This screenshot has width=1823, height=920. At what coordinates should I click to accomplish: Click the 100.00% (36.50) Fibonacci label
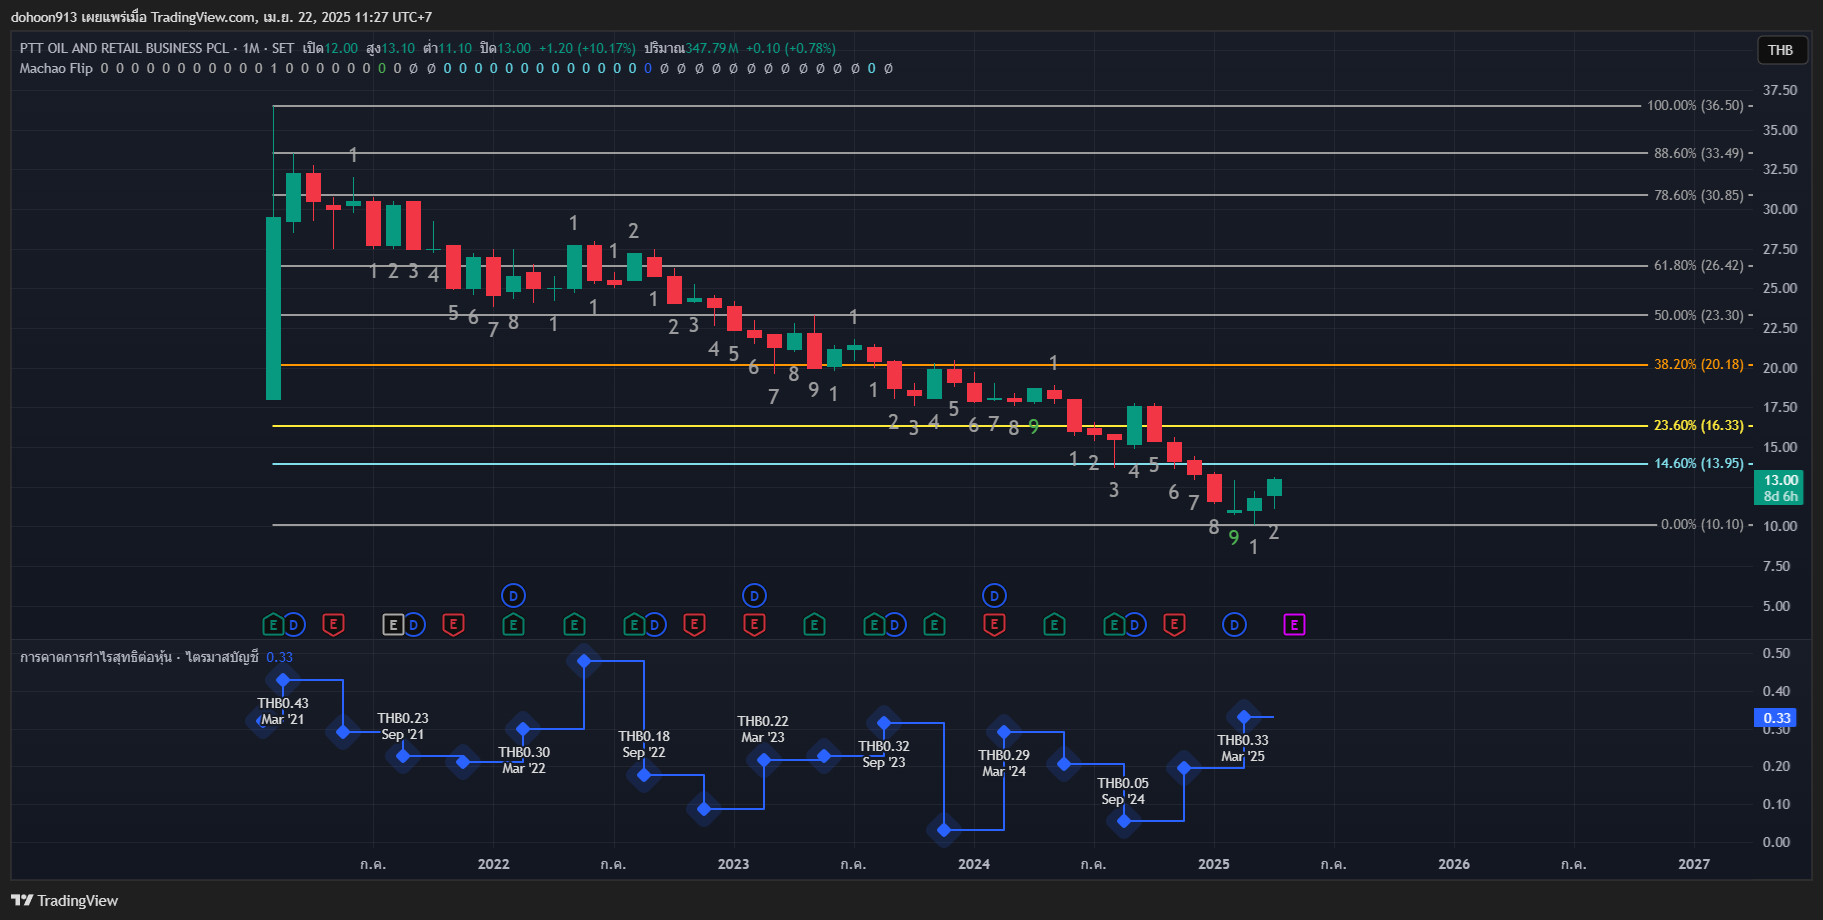coord(1695,105)
